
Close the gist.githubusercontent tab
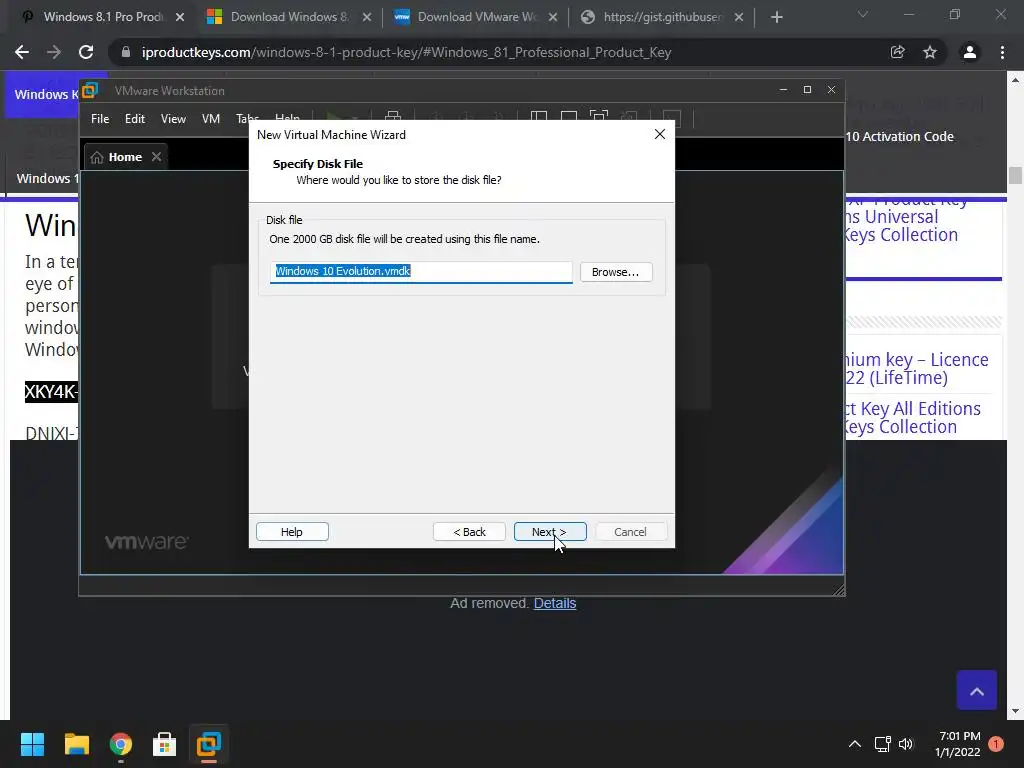(x=739, y=18)
